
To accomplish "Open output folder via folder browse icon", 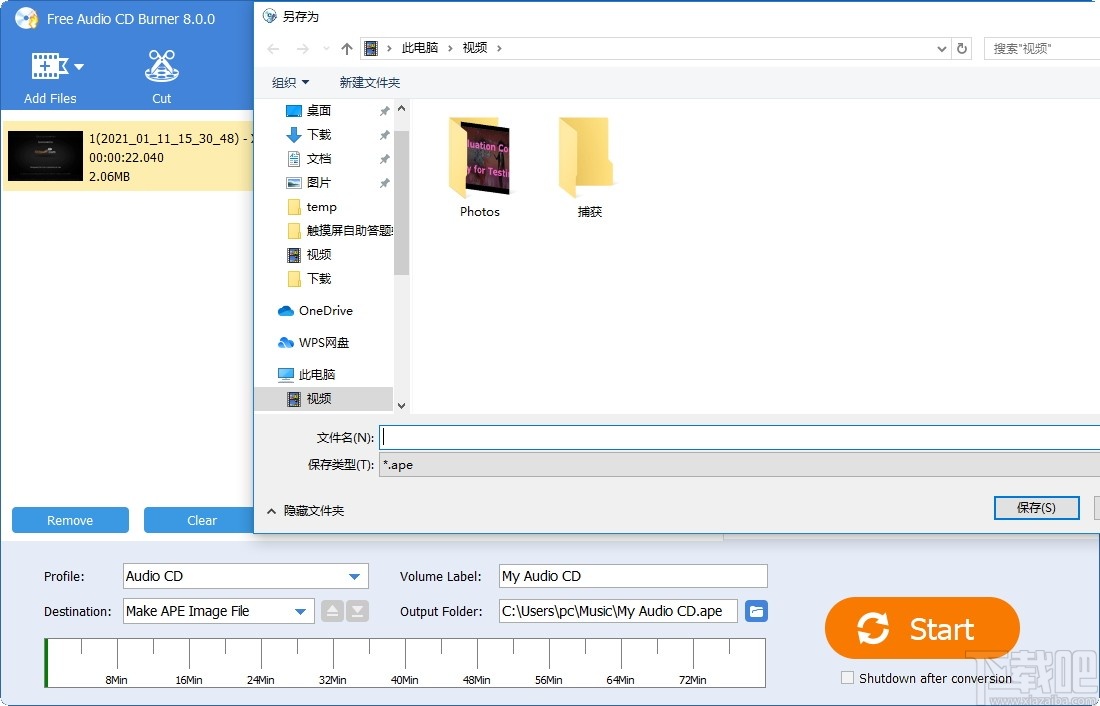I will 756,611.
